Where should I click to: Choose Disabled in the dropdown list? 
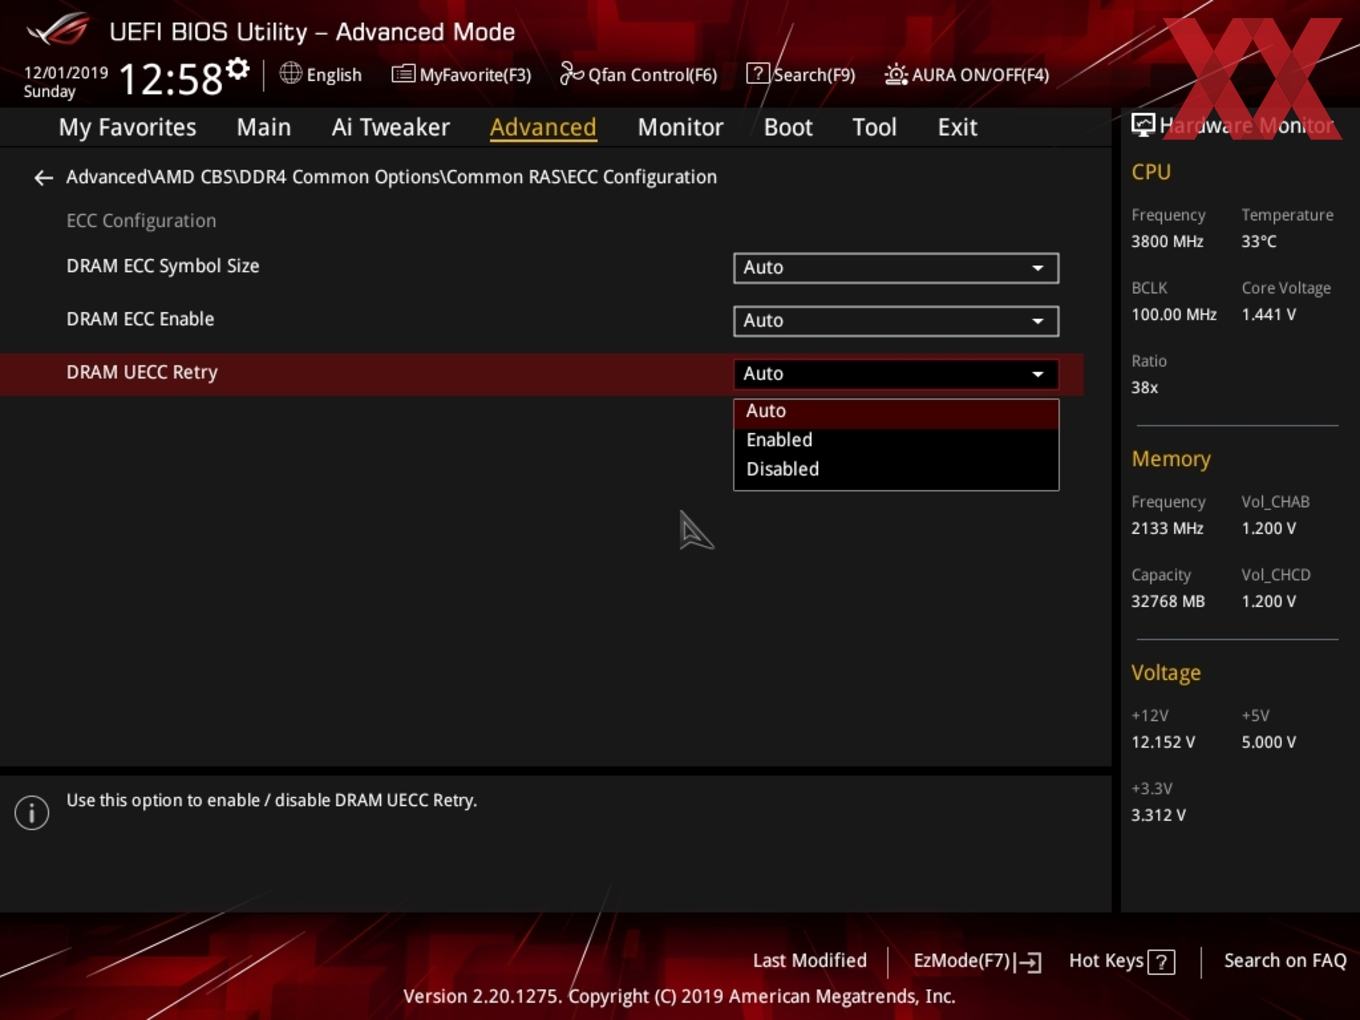click(896, 469)
